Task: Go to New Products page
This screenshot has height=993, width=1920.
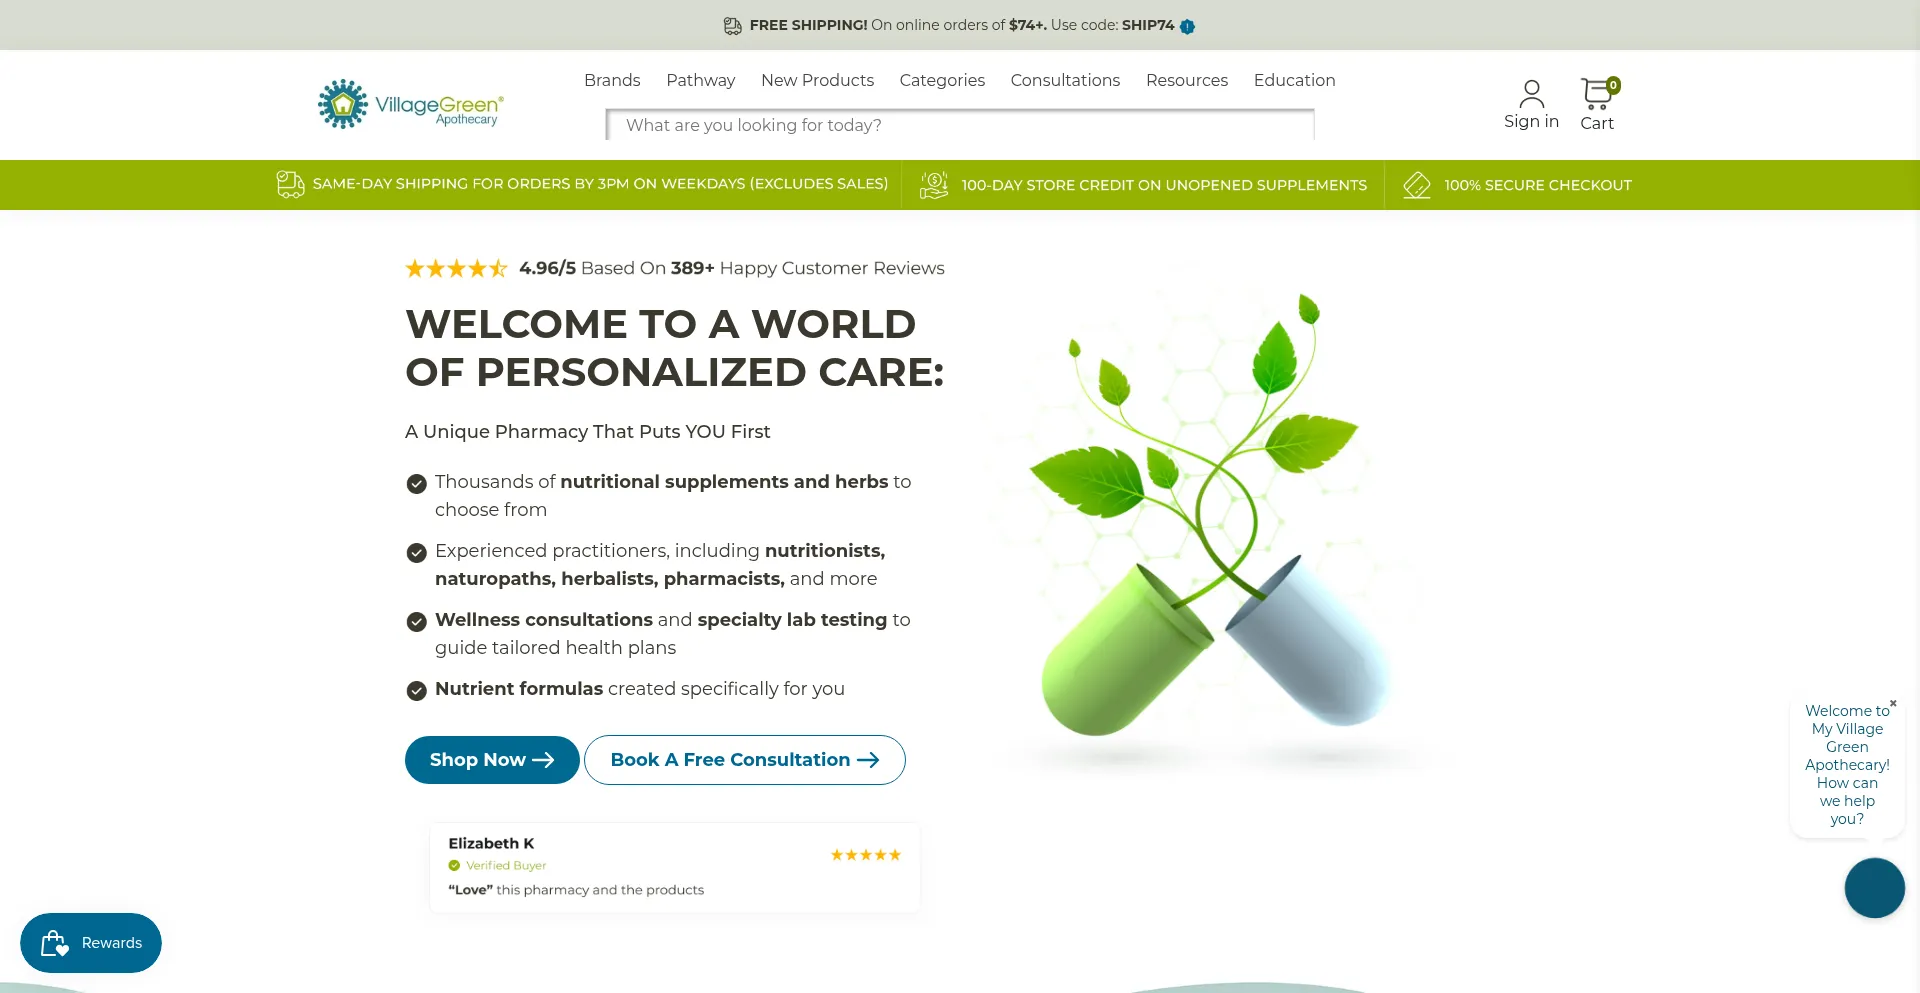Action: point(817,80)
